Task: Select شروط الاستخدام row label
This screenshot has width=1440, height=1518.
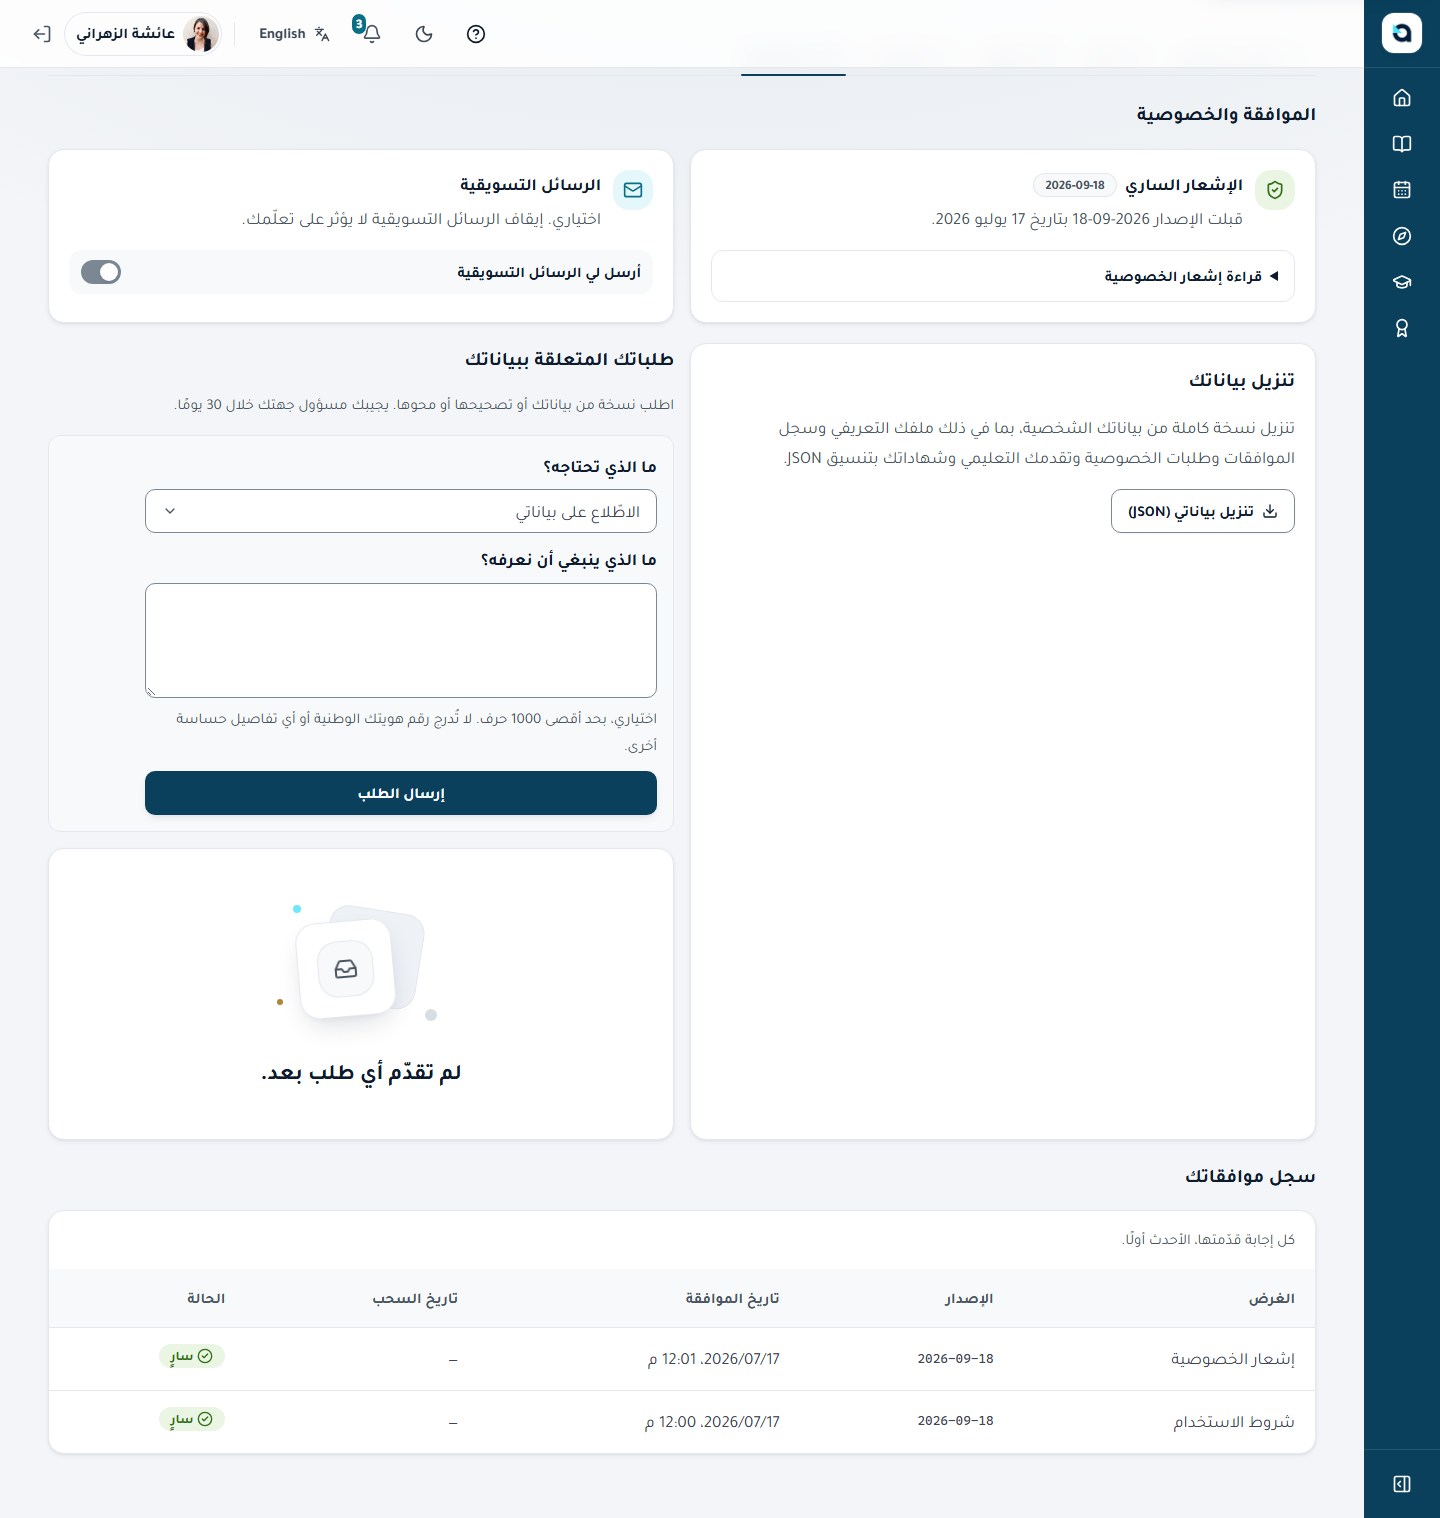Action: [1234, 1422]
